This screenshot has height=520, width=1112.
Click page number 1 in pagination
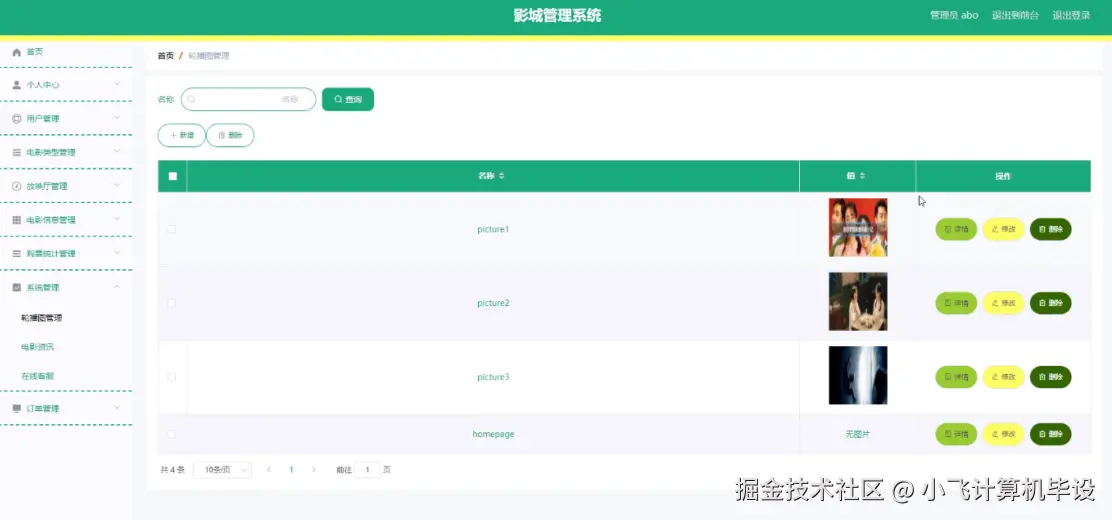[x=291, y=470]
